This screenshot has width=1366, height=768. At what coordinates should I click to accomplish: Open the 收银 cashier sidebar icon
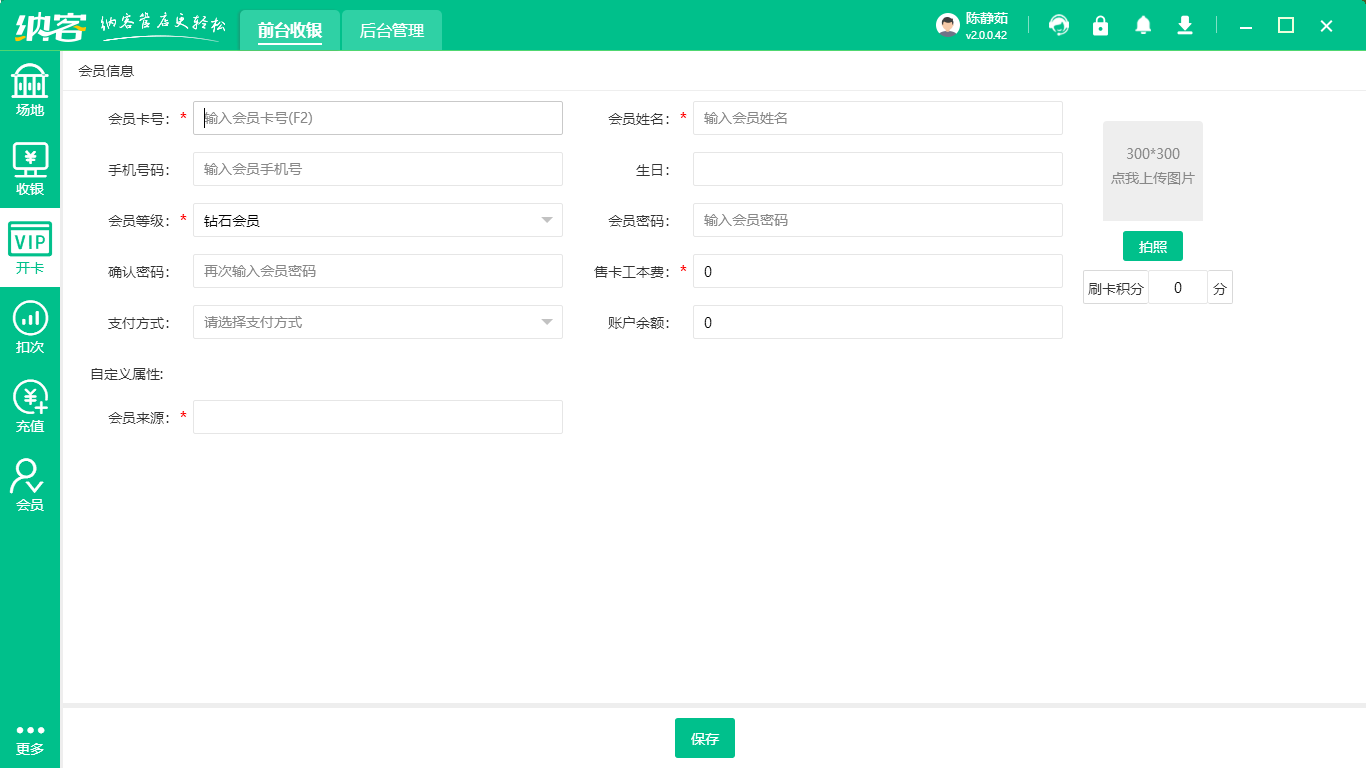click(30, 168)
